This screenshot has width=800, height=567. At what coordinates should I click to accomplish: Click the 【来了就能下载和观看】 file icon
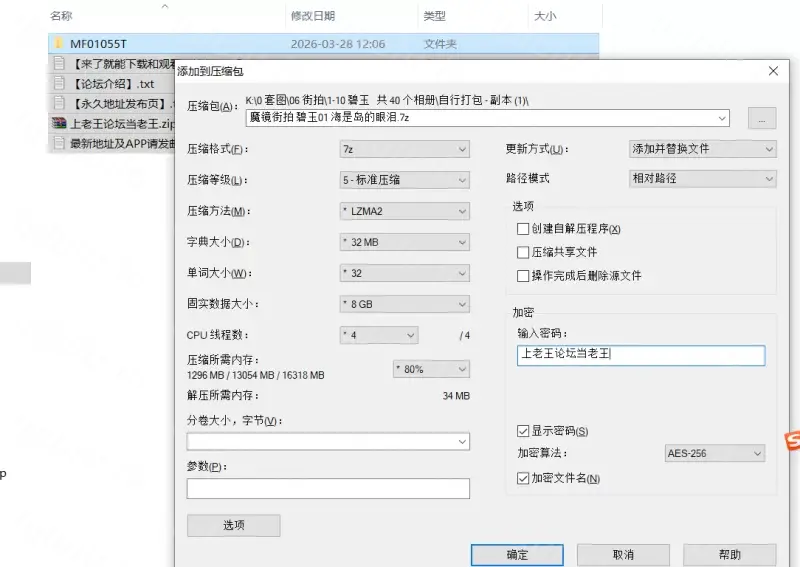[x=59, y=63]
